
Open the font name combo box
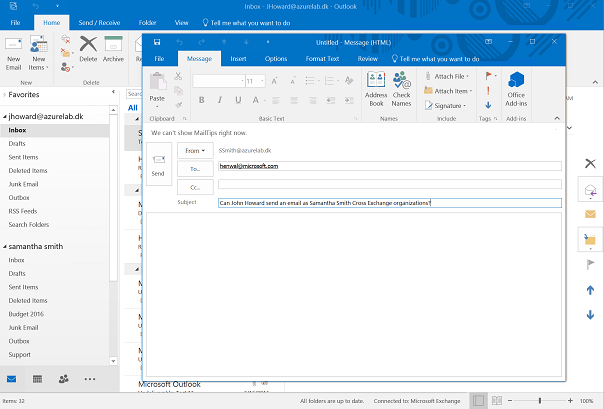(x=218, y=81)
